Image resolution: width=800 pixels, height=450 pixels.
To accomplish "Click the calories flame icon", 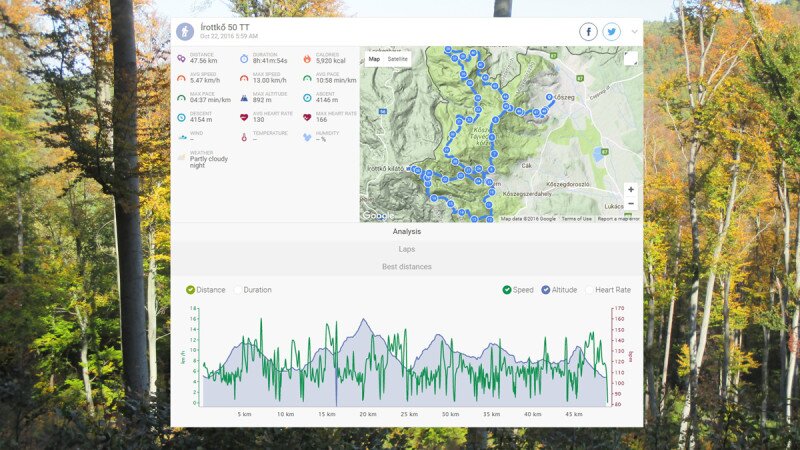I will coord(307,58).
